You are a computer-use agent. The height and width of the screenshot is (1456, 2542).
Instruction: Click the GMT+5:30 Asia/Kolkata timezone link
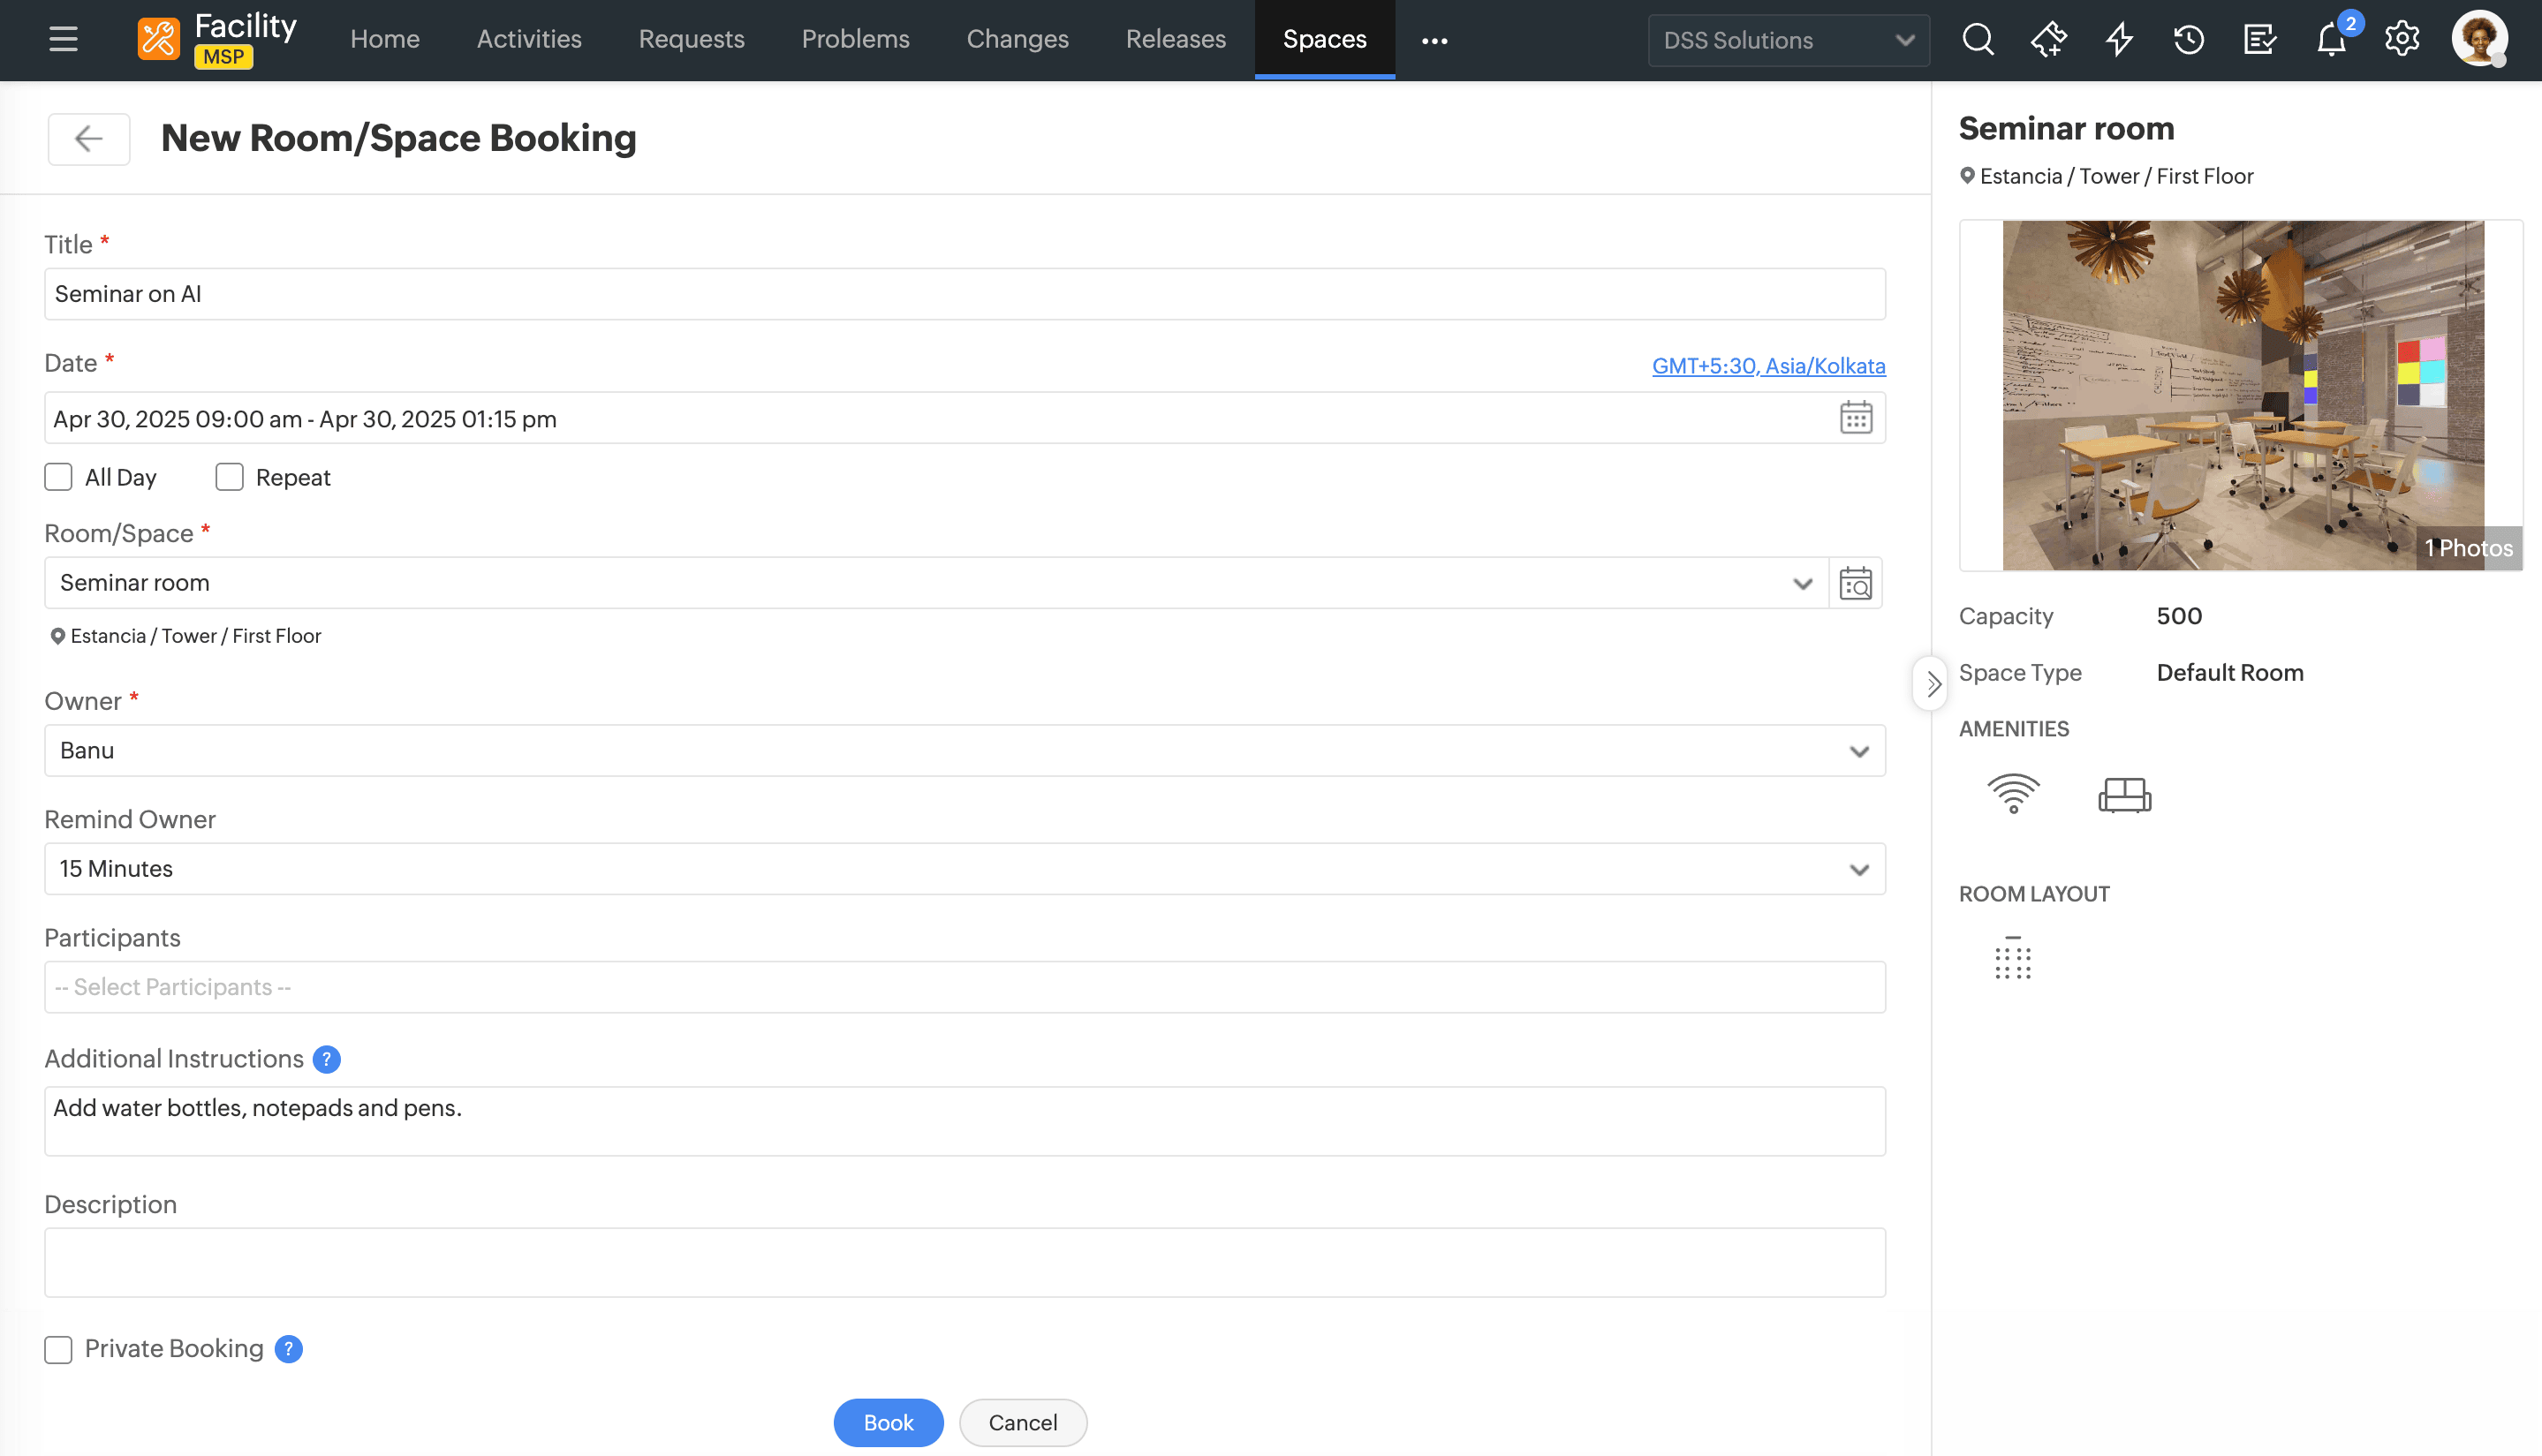[1767, 366]
